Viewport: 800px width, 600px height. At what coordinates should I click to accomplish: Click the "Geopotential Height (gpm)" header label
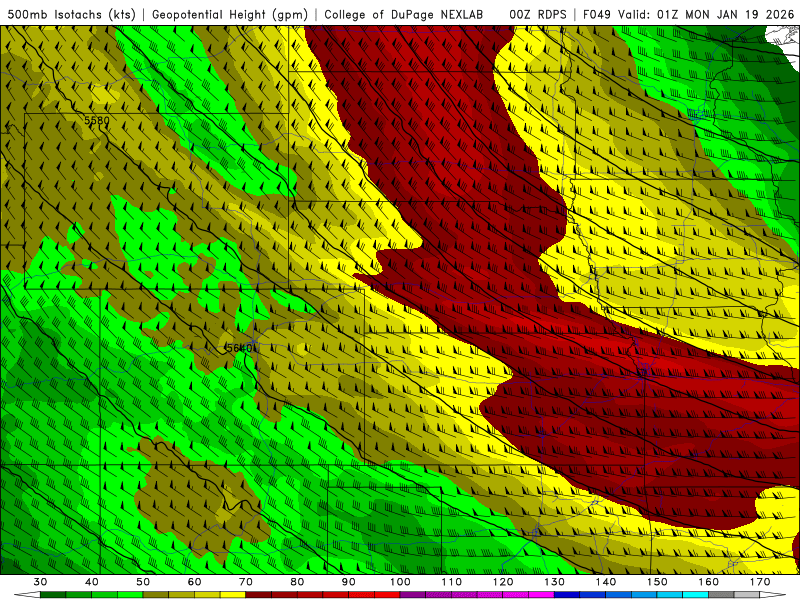230,14
